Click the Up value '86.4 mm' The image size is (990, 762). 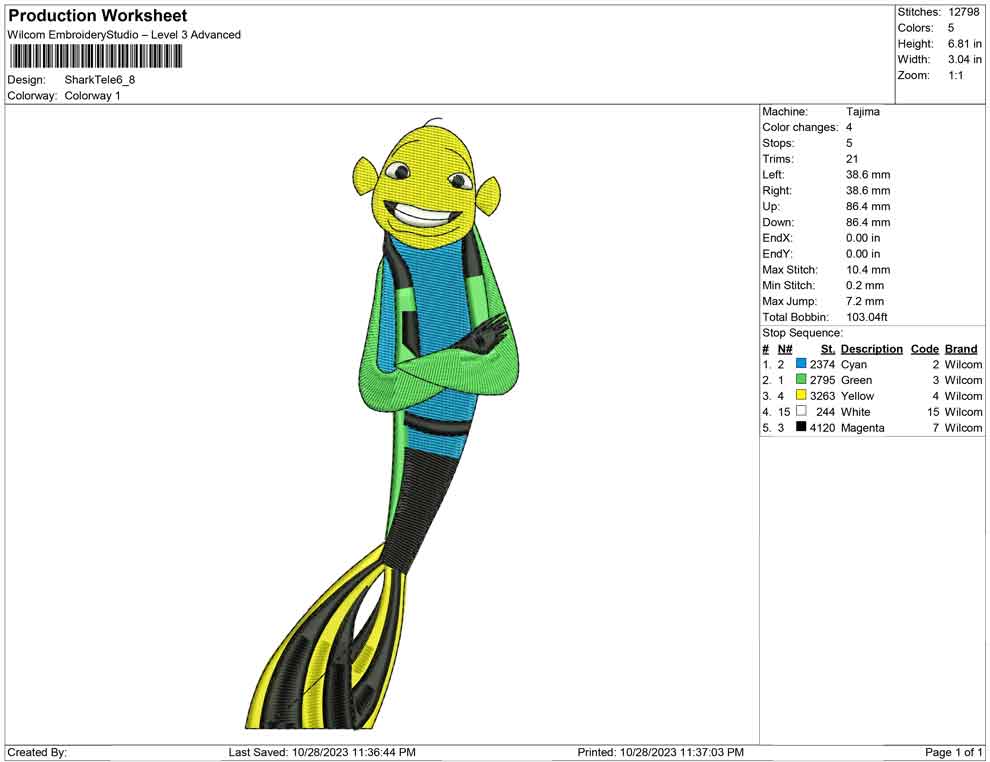tap(868, 206)
